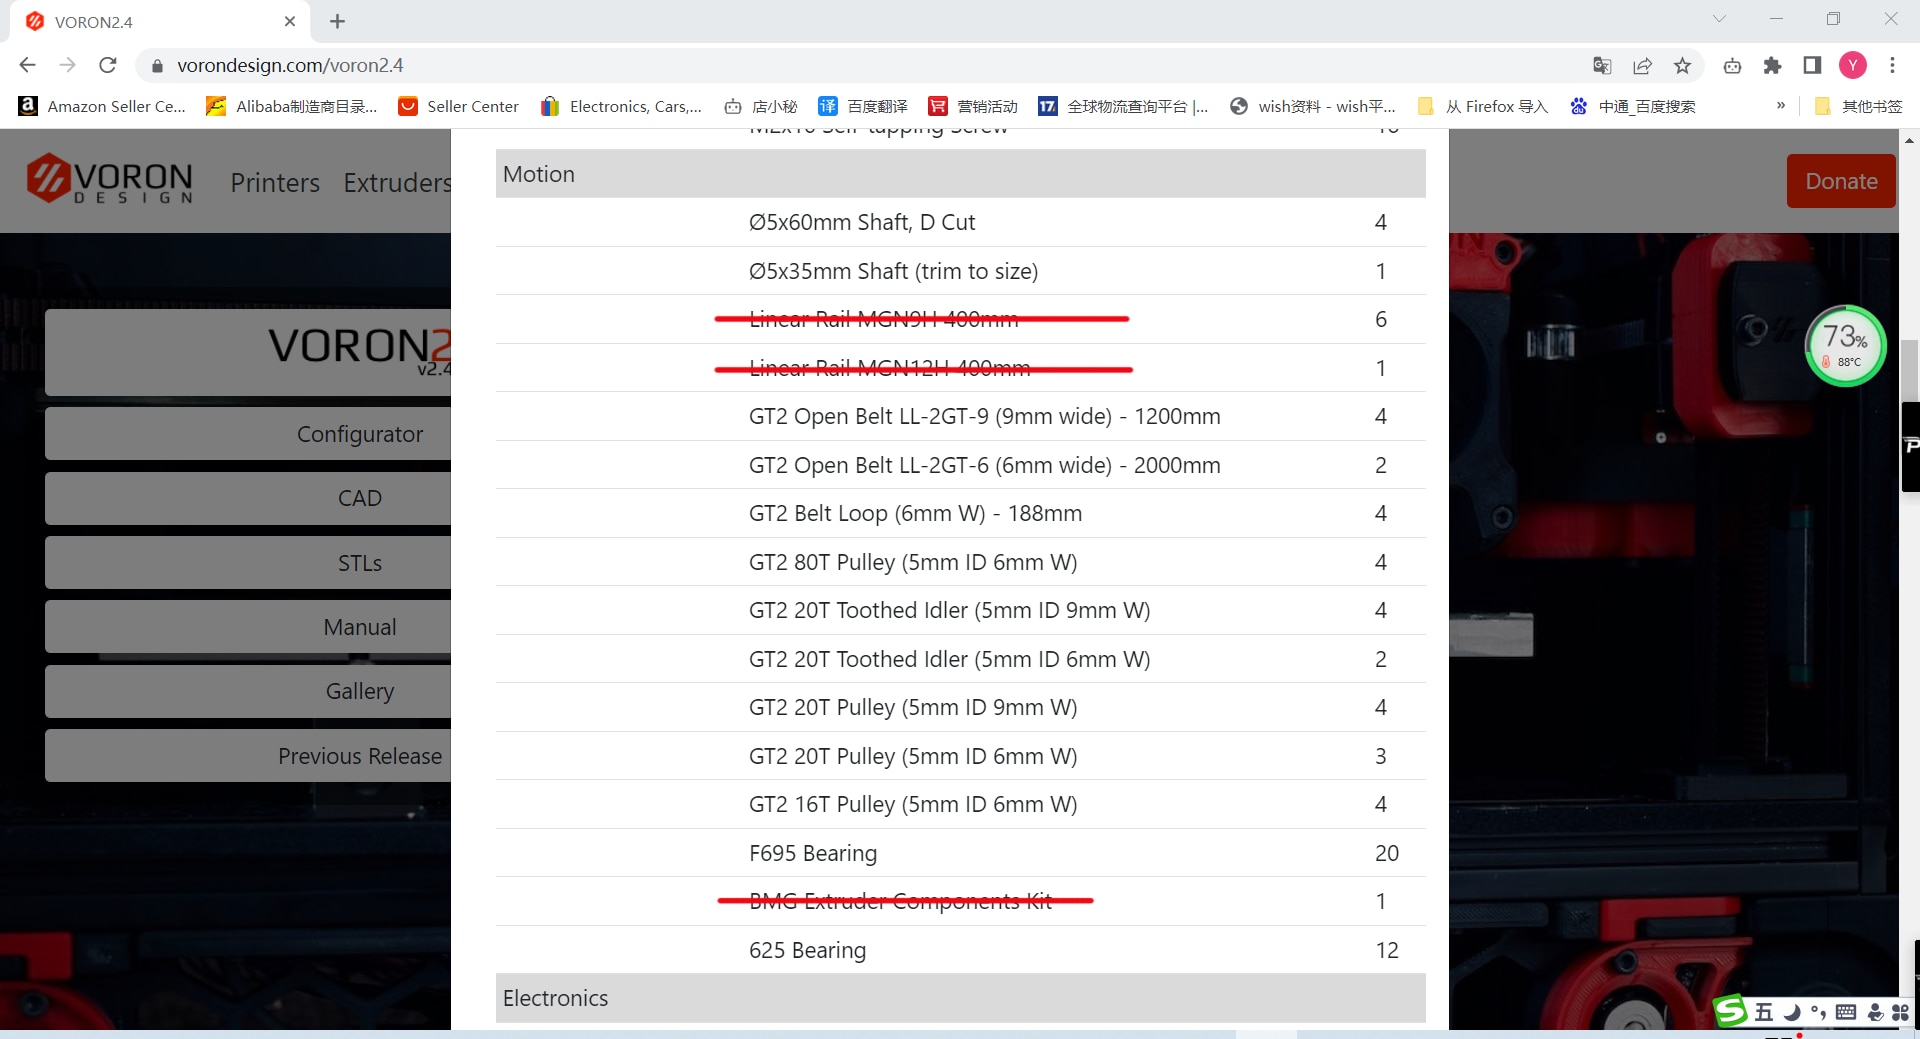Open the STLs sidebar button
The image size is (1920, 1039).
coord(248,563)
